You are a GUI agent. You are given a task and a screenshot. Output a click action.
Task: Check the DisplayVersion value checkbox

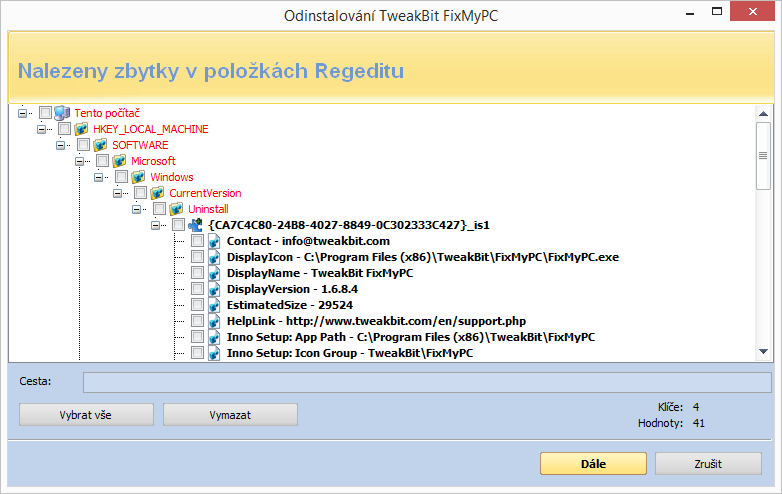[197, 289]
